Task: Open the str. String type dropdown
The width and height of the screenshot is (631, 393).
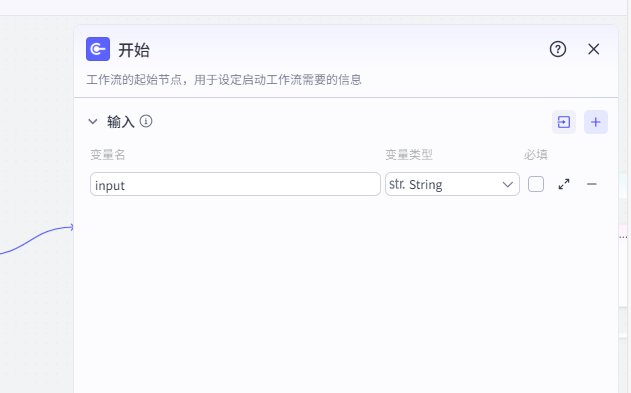Action: [452, 184]
